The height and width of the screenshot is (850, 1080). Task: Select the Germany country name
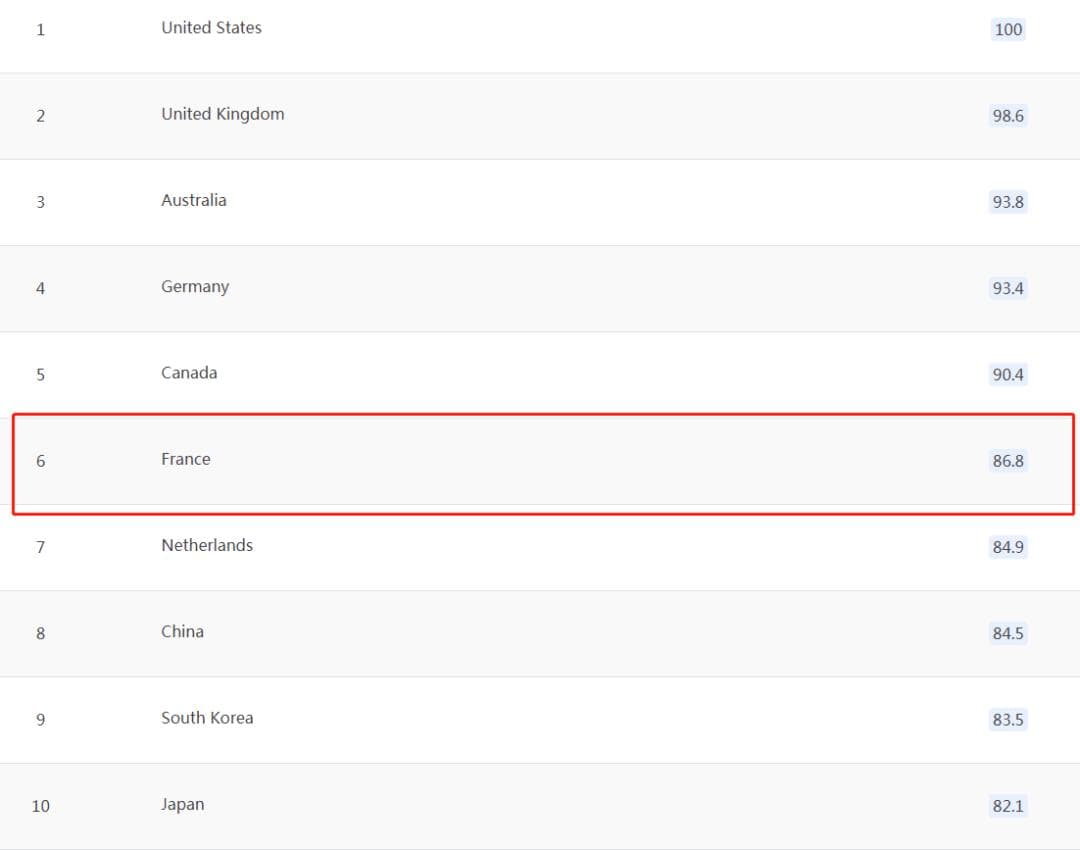(195, 287)
